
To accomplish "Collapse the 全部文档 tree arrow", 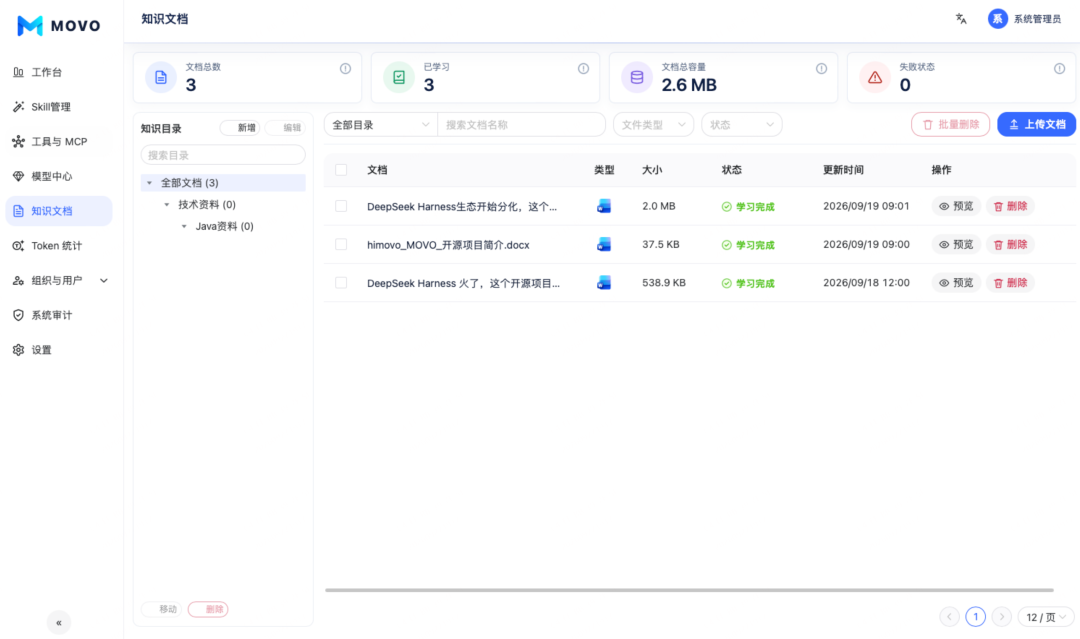I will (x=149, y=183).
